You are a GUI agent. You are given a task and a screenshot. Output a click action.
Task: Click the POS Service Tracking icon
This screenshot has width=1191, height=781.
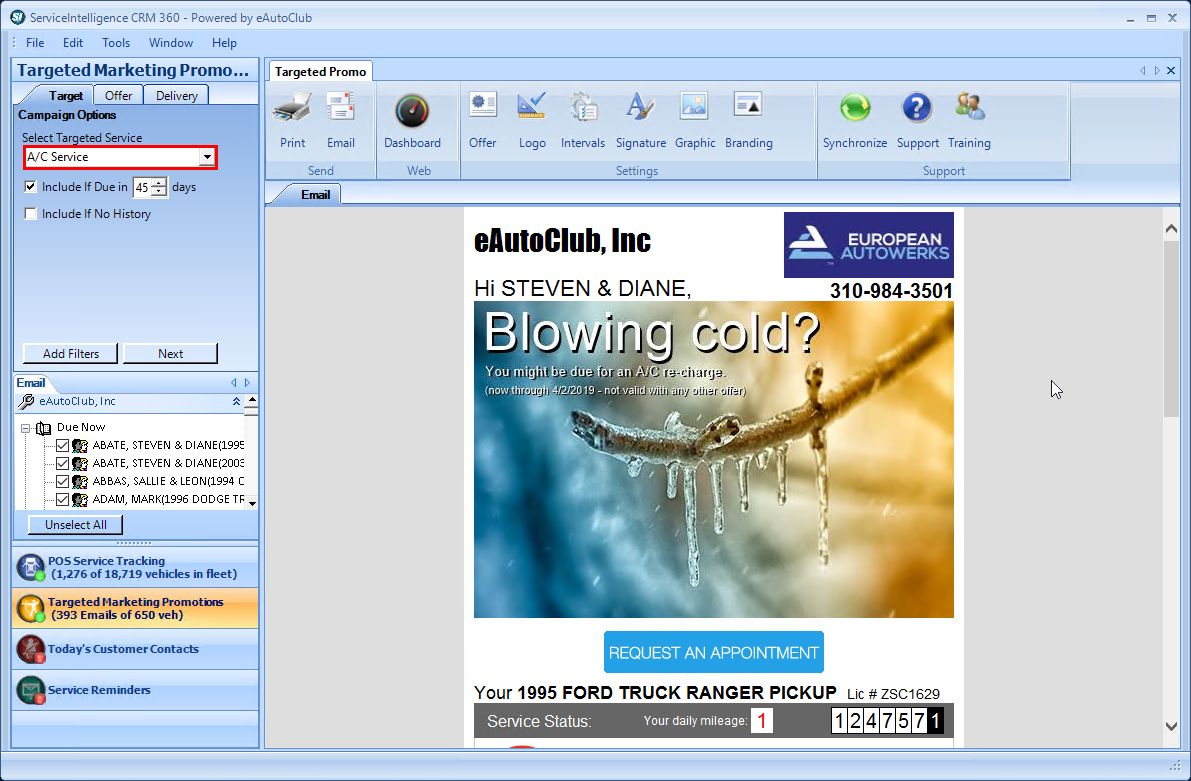point(31,568)
